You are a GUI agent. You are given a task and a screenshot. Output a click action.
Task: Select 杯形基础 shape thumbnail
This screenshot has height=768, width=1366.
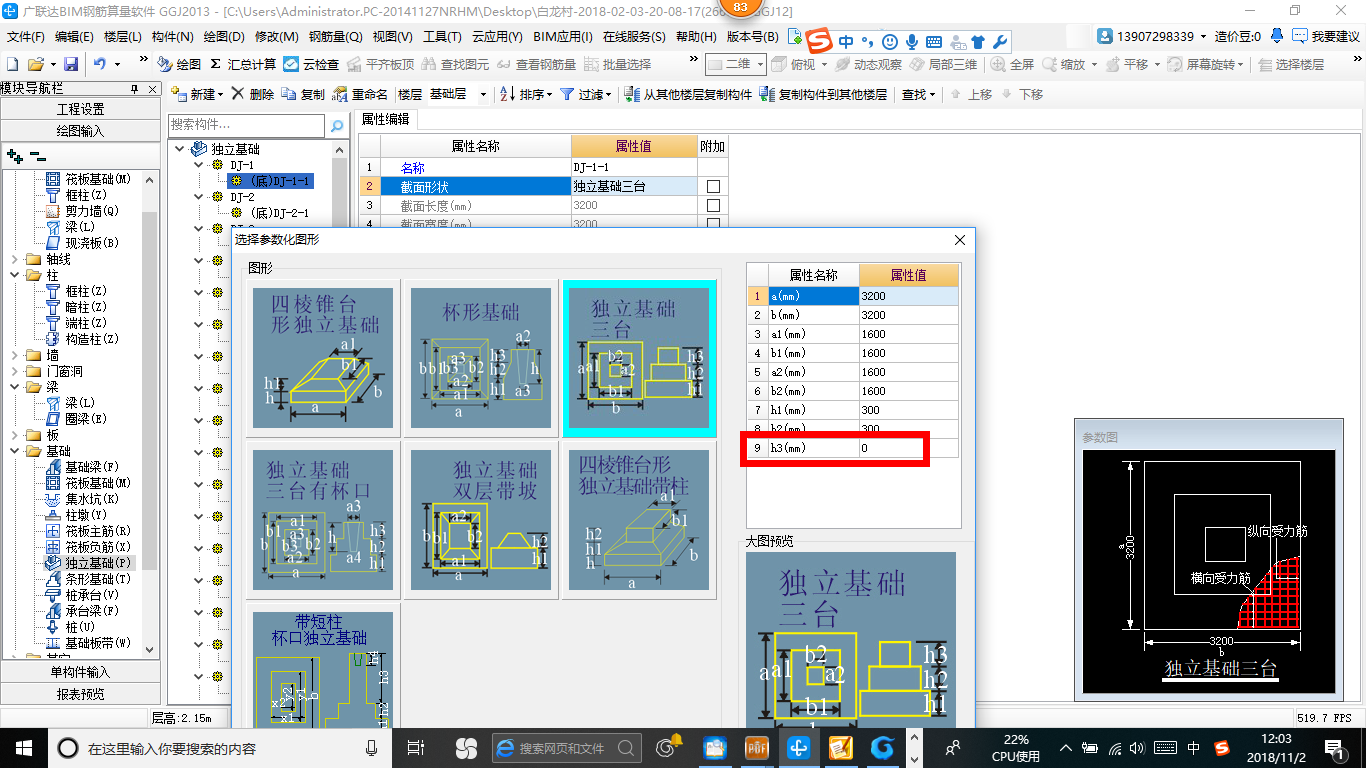click(481, 357)
